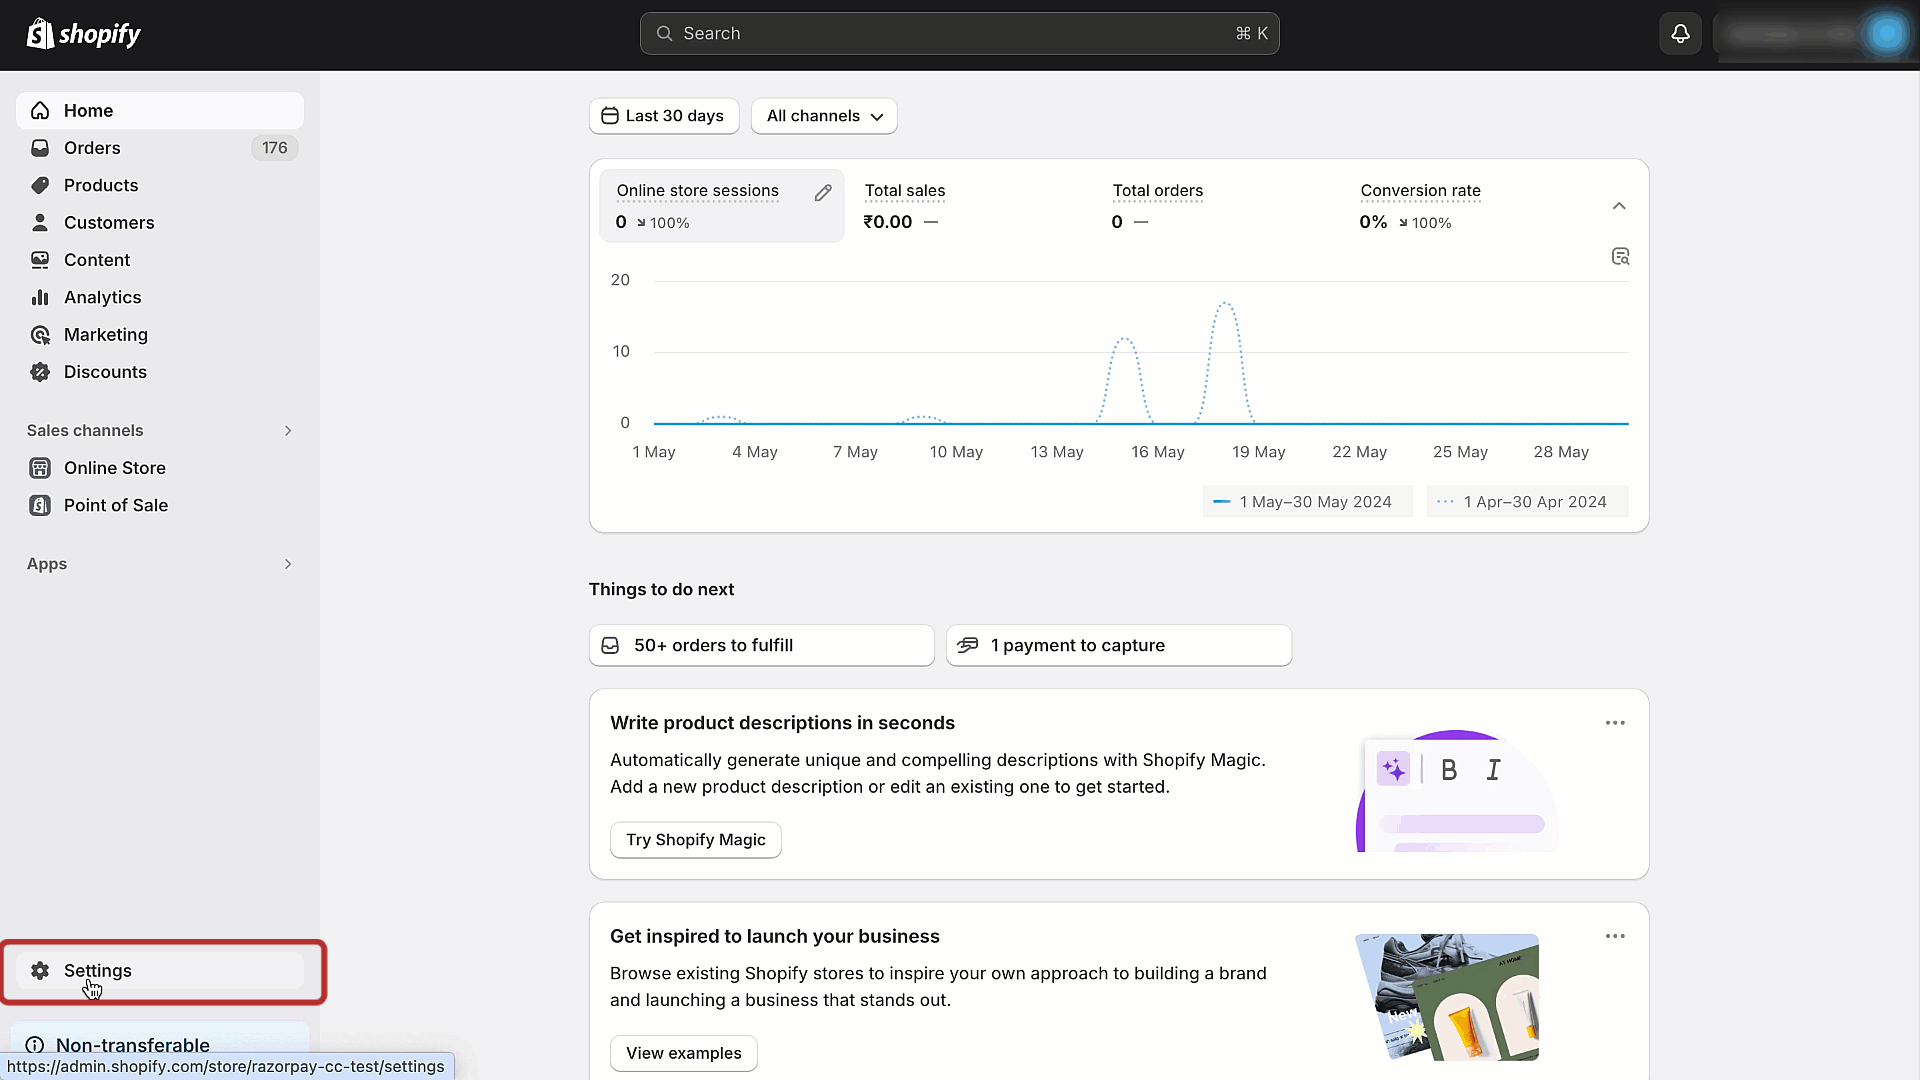Expand the Sales channels section arrow
Image resolution: width=1920 pixels, height=1080 pixels.
[x=288, y=431]
